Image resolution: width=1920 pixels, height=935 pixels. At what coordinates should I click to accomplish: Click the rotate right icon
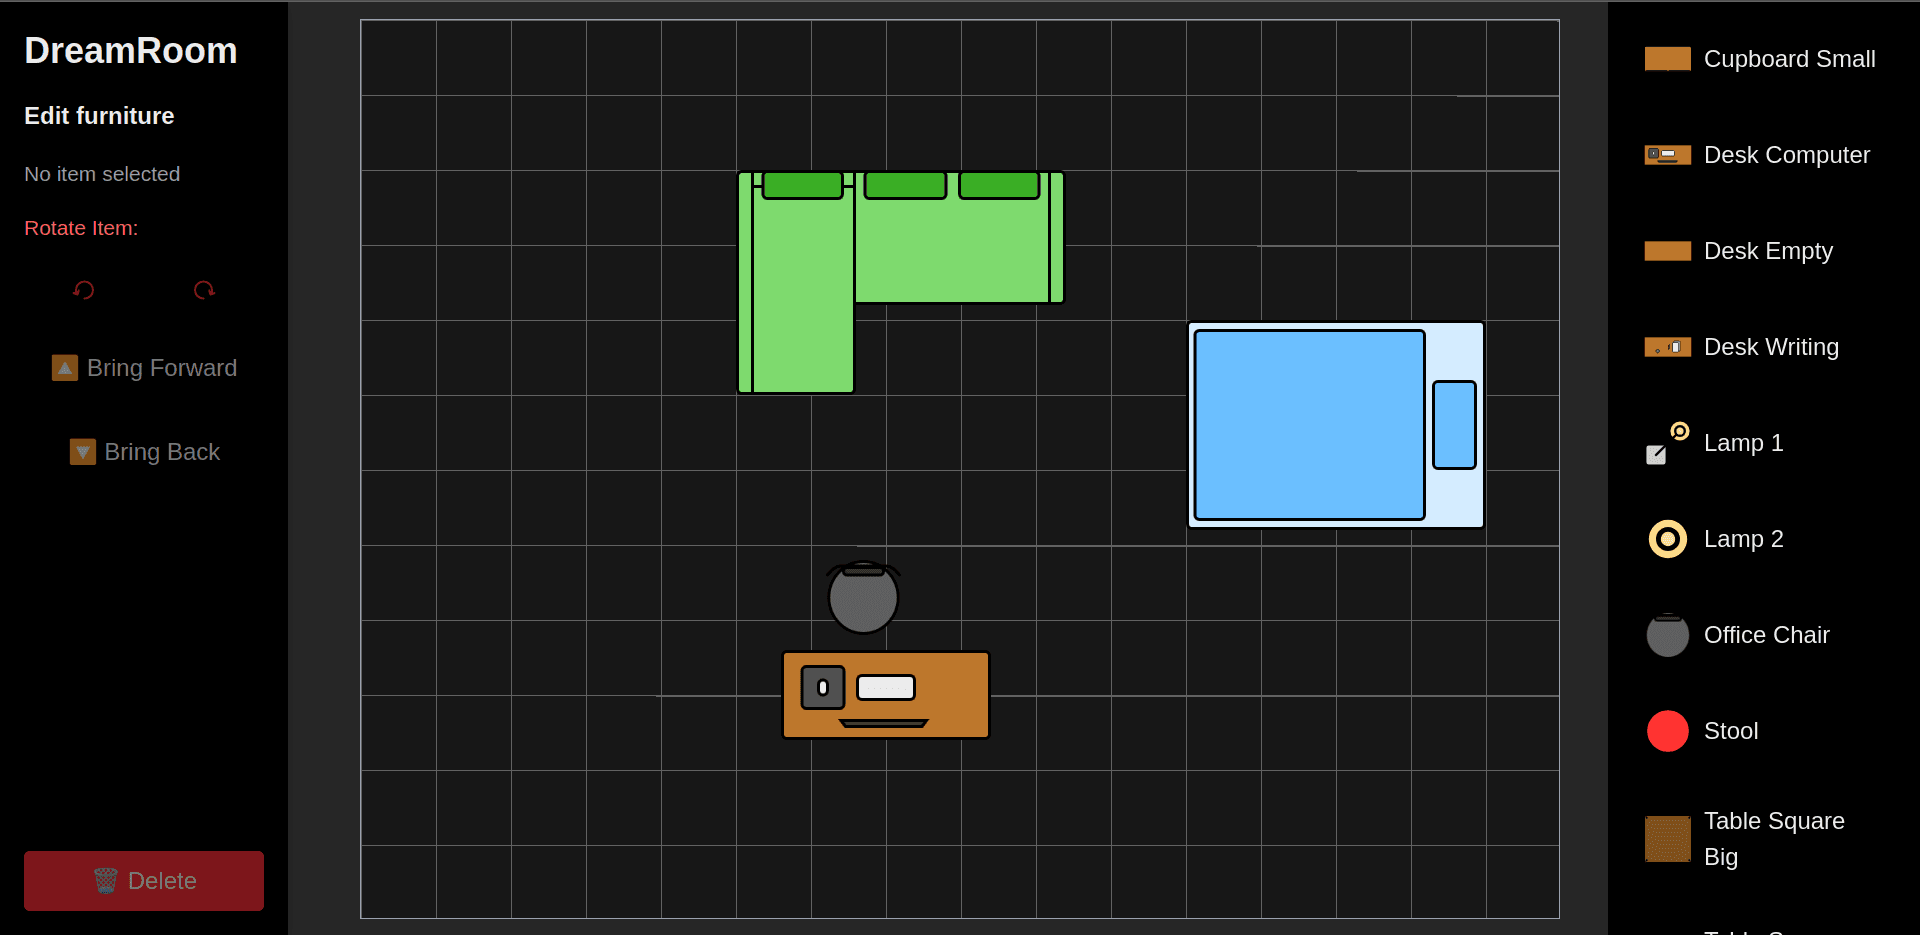204,290
